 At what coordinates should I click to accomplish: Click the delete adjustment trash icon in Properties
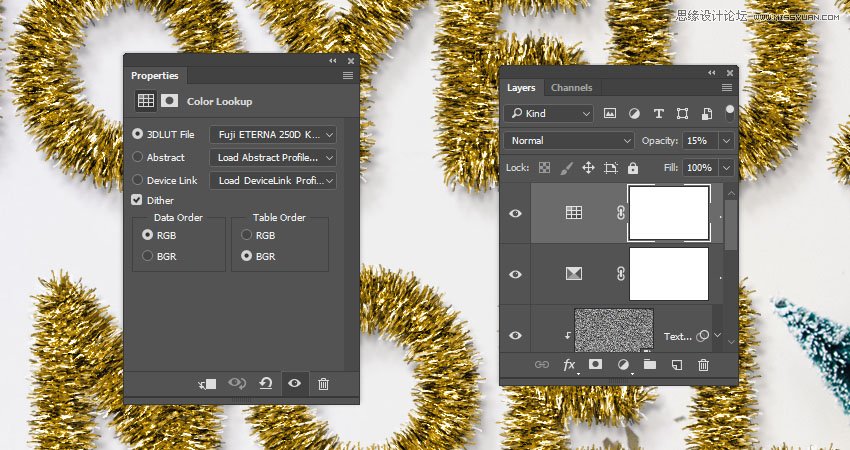(x=323, y=383)
